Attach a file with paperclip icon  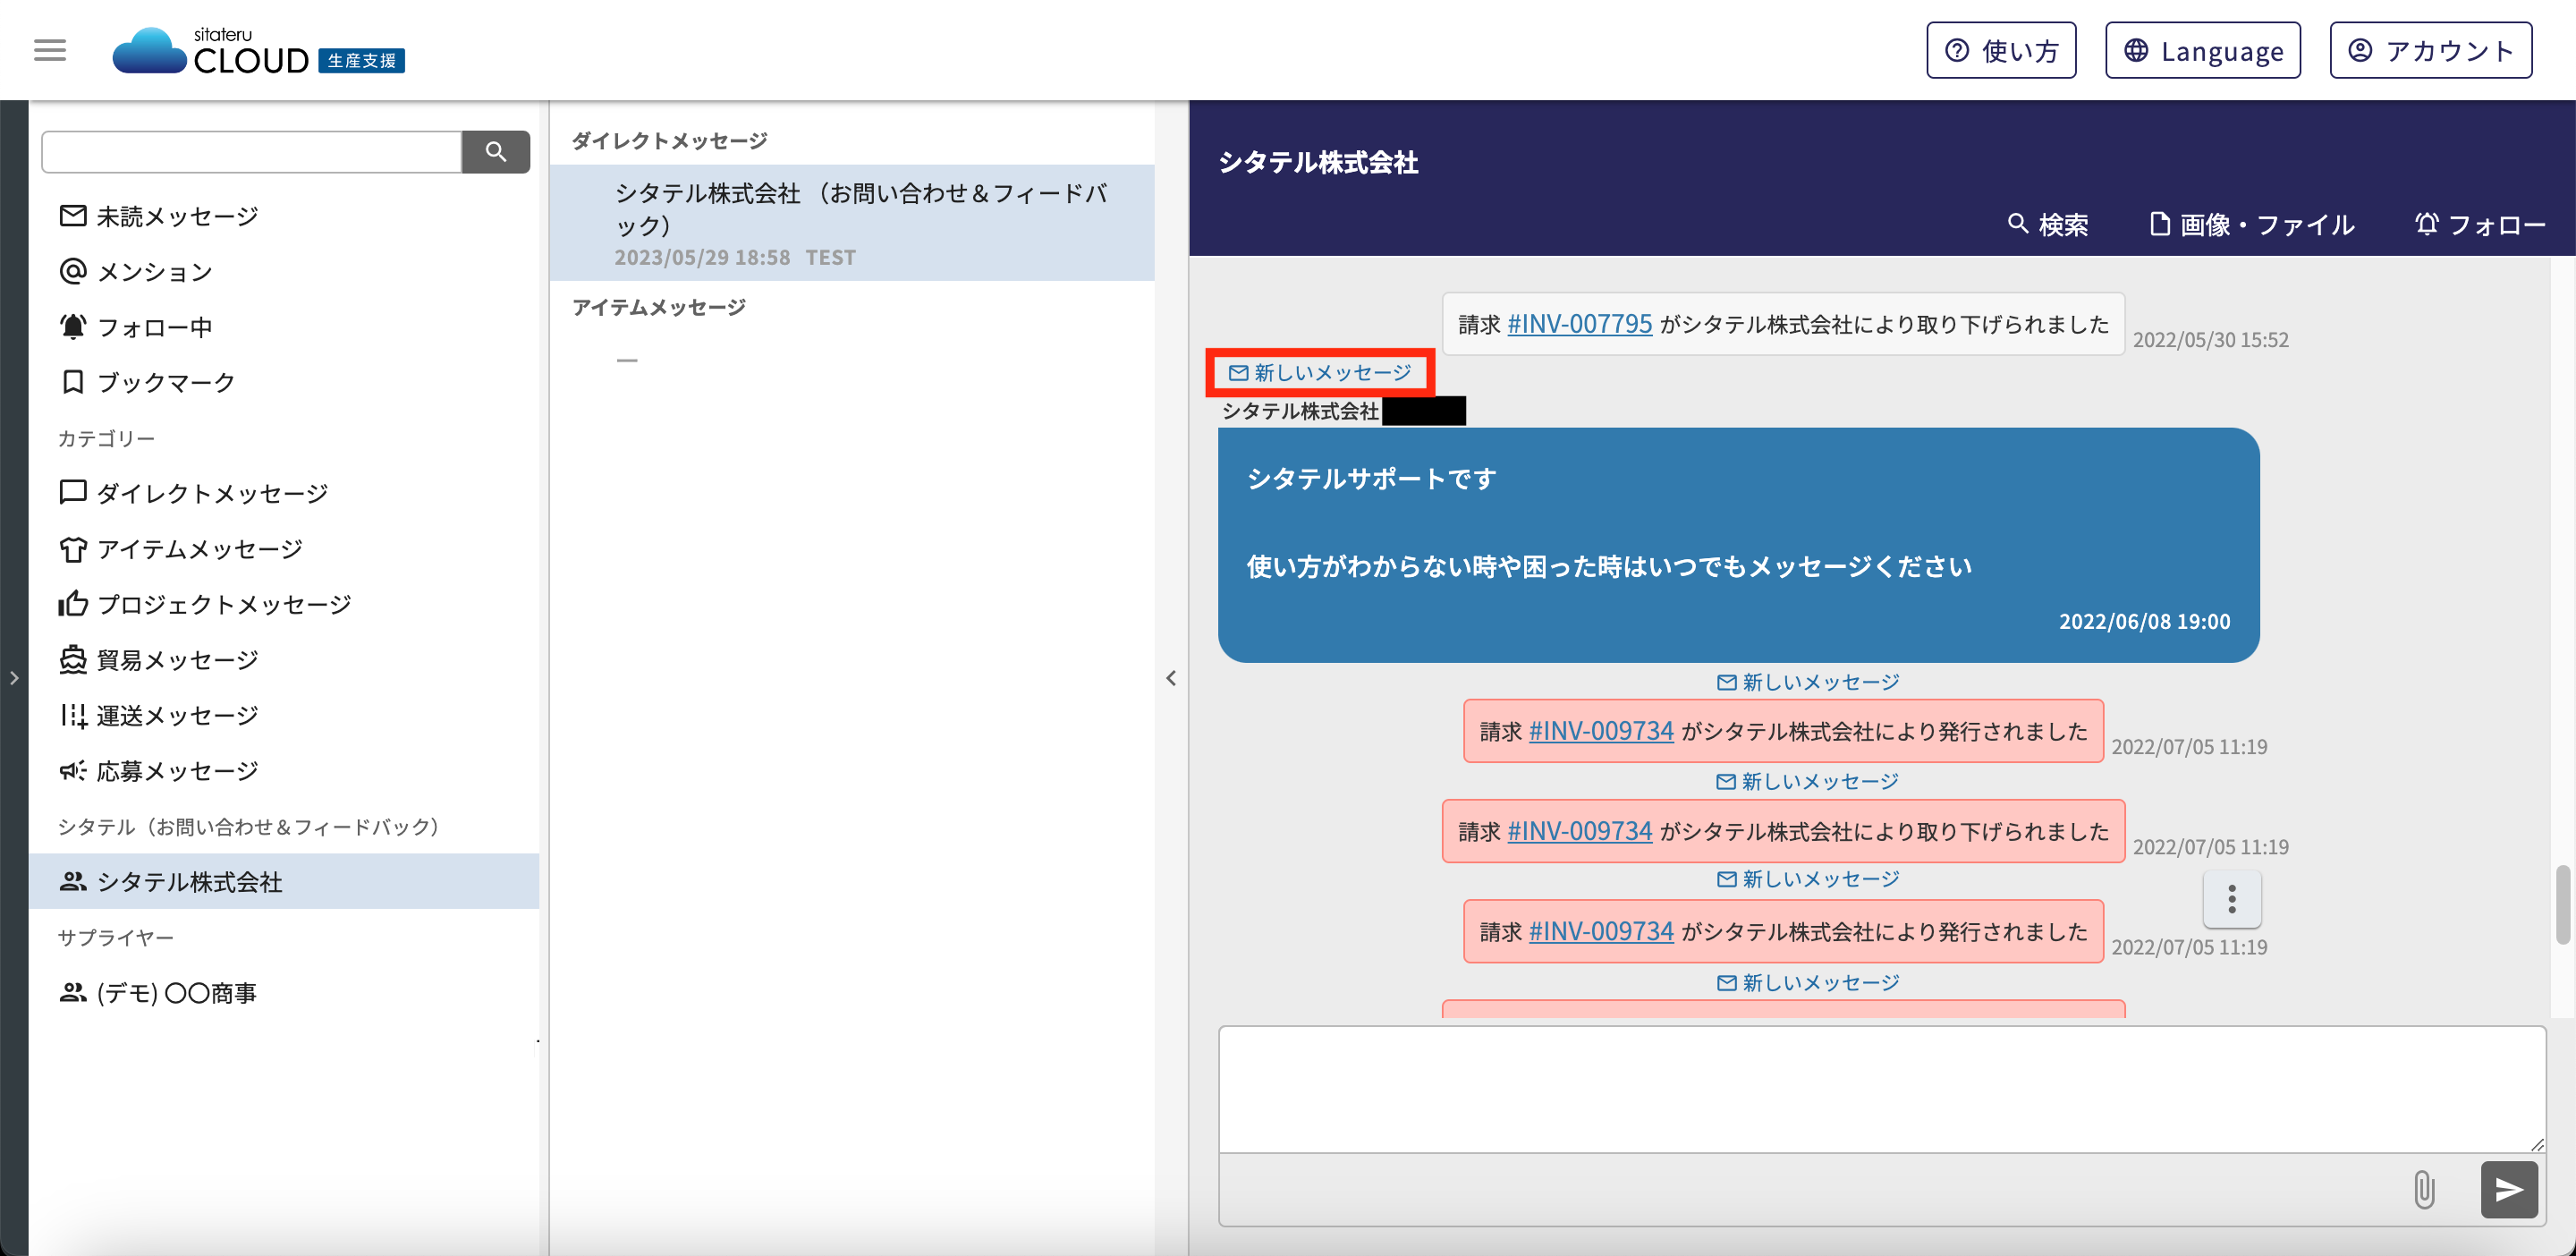2424,1190
